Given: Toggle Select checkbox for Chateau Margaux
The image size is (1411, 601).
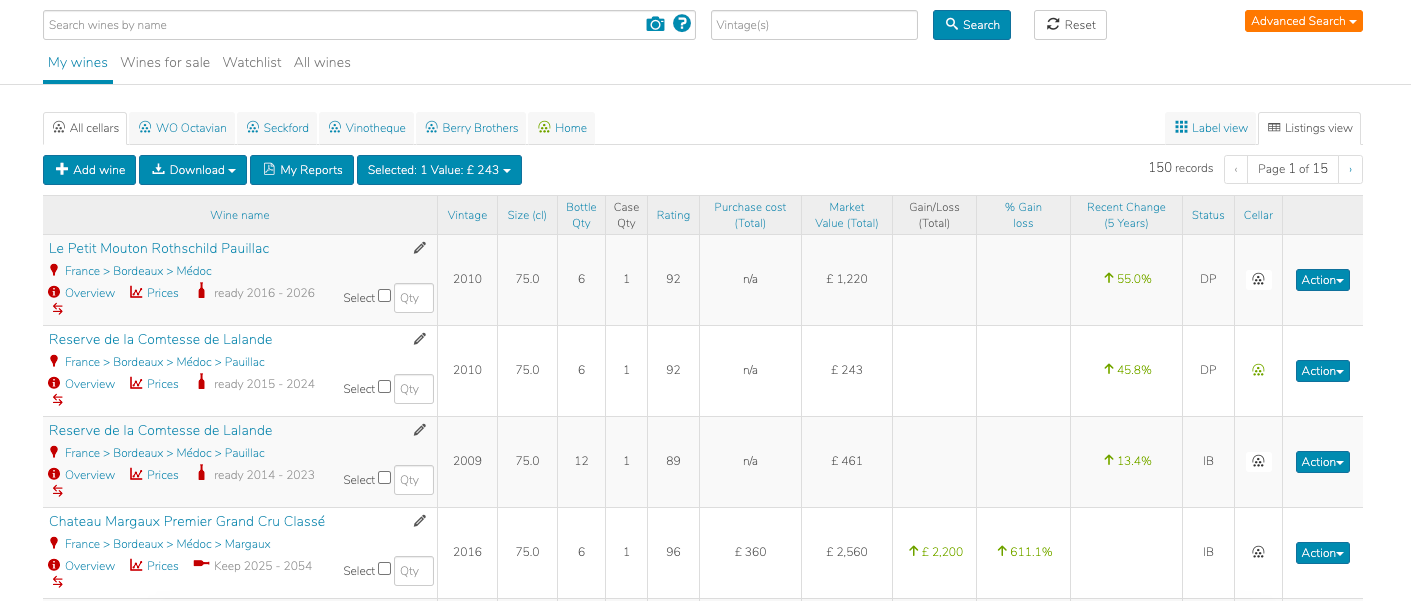Looking at the screenshot, I should pos(385,569).
